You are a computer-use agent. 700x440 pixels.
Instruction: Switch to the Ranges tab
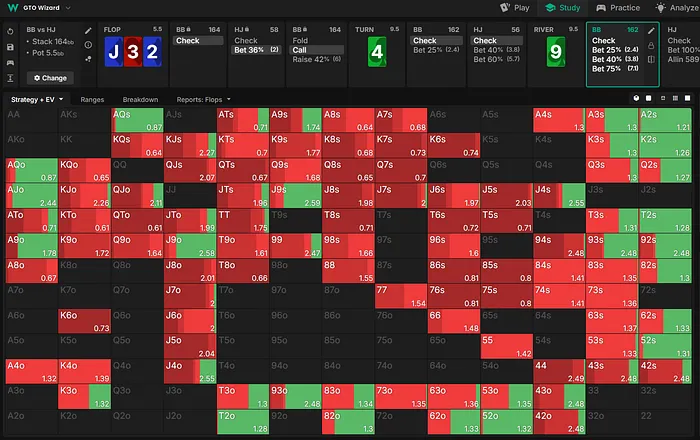coord(93,100)
